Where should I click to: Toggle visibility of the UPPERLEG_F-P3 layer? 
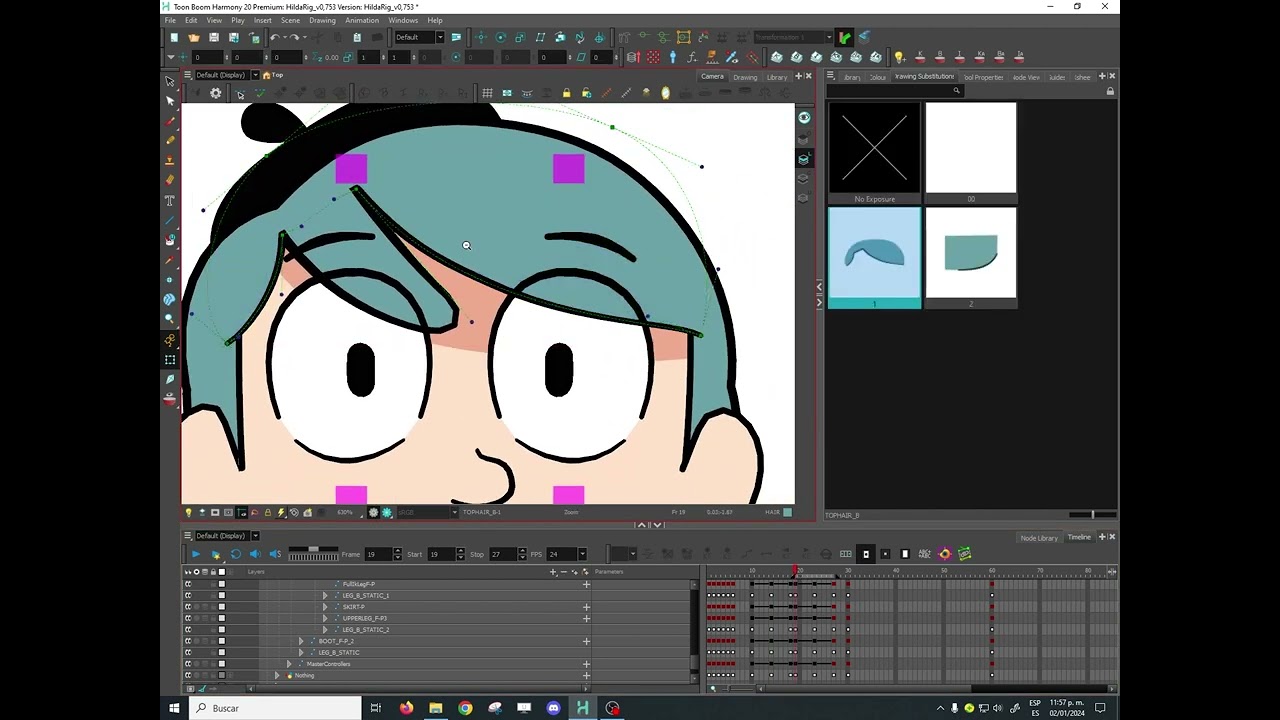[187, 618]
